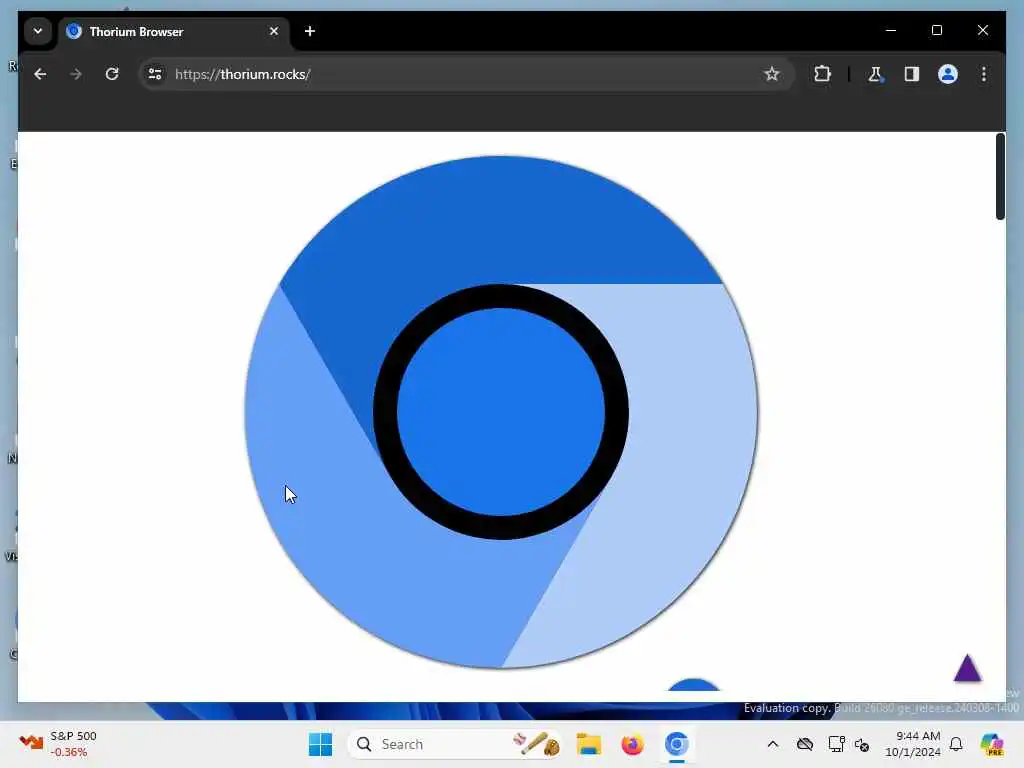Expand the tab search dropdown
The width and height of the screenshot is (1024, 768).
point(38,31)
